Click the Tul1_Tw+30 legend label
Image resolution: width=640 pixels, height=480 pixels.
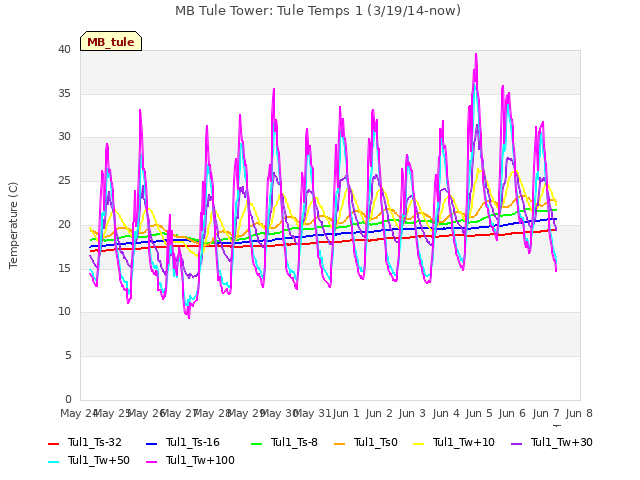[x=562, y=442]
